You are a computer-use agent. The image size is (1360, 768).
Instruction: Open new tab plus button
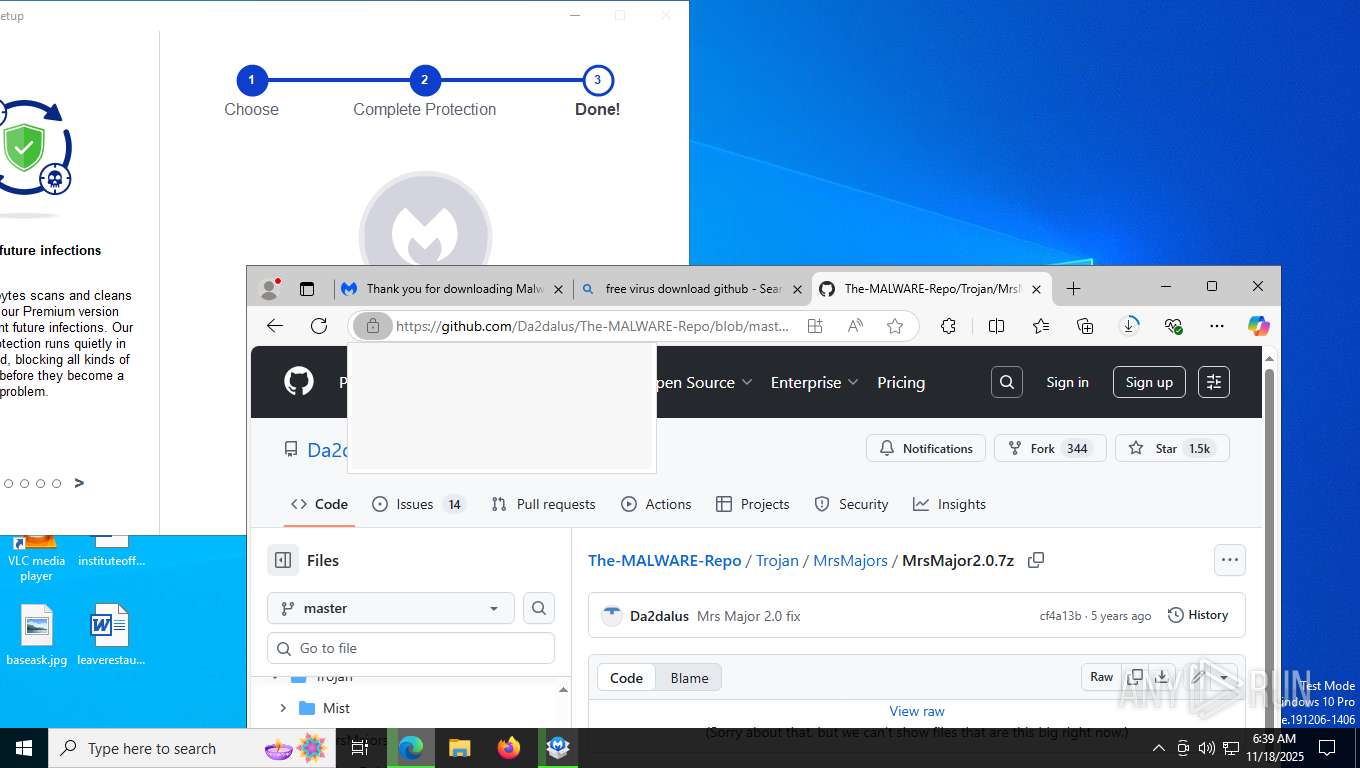(1073, 289)
